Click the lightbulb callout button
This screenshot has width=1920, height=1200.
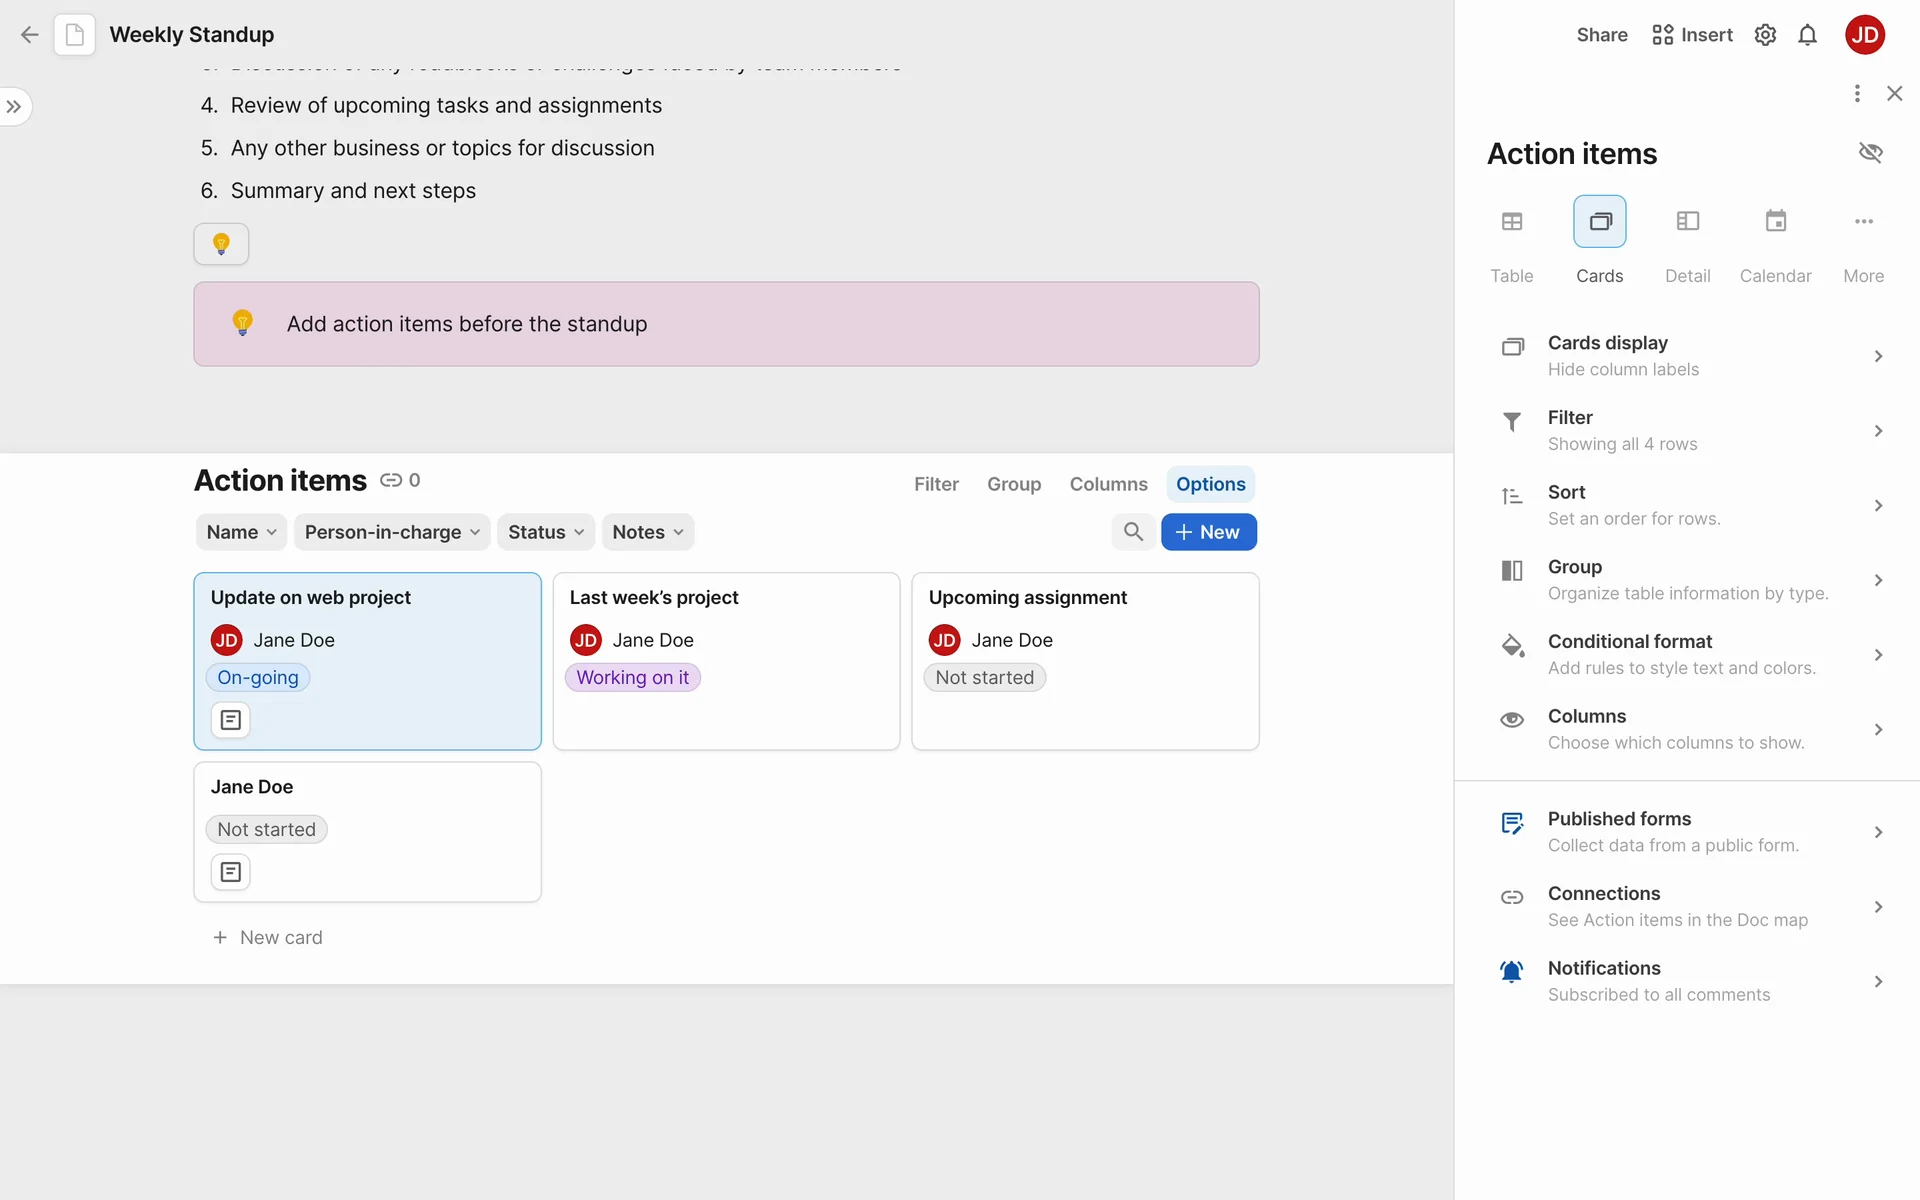coord(221,244)
